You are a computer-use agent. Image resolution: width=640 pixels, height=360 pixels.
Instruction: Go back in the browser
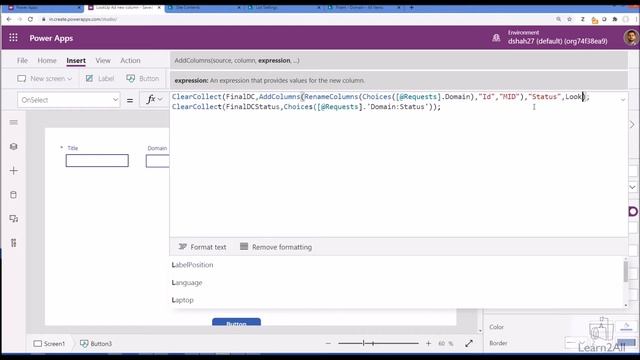9,19
